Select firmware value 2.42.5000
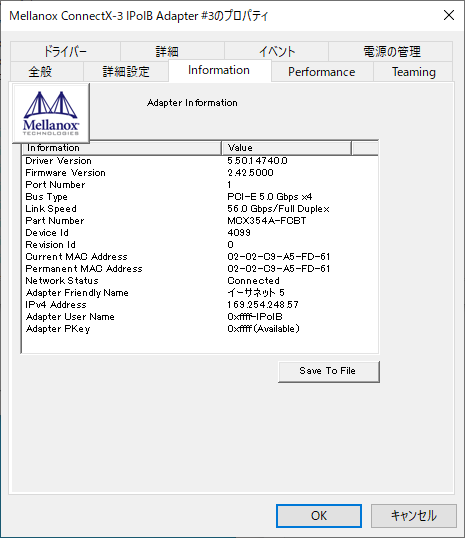 tap(250, 173)
